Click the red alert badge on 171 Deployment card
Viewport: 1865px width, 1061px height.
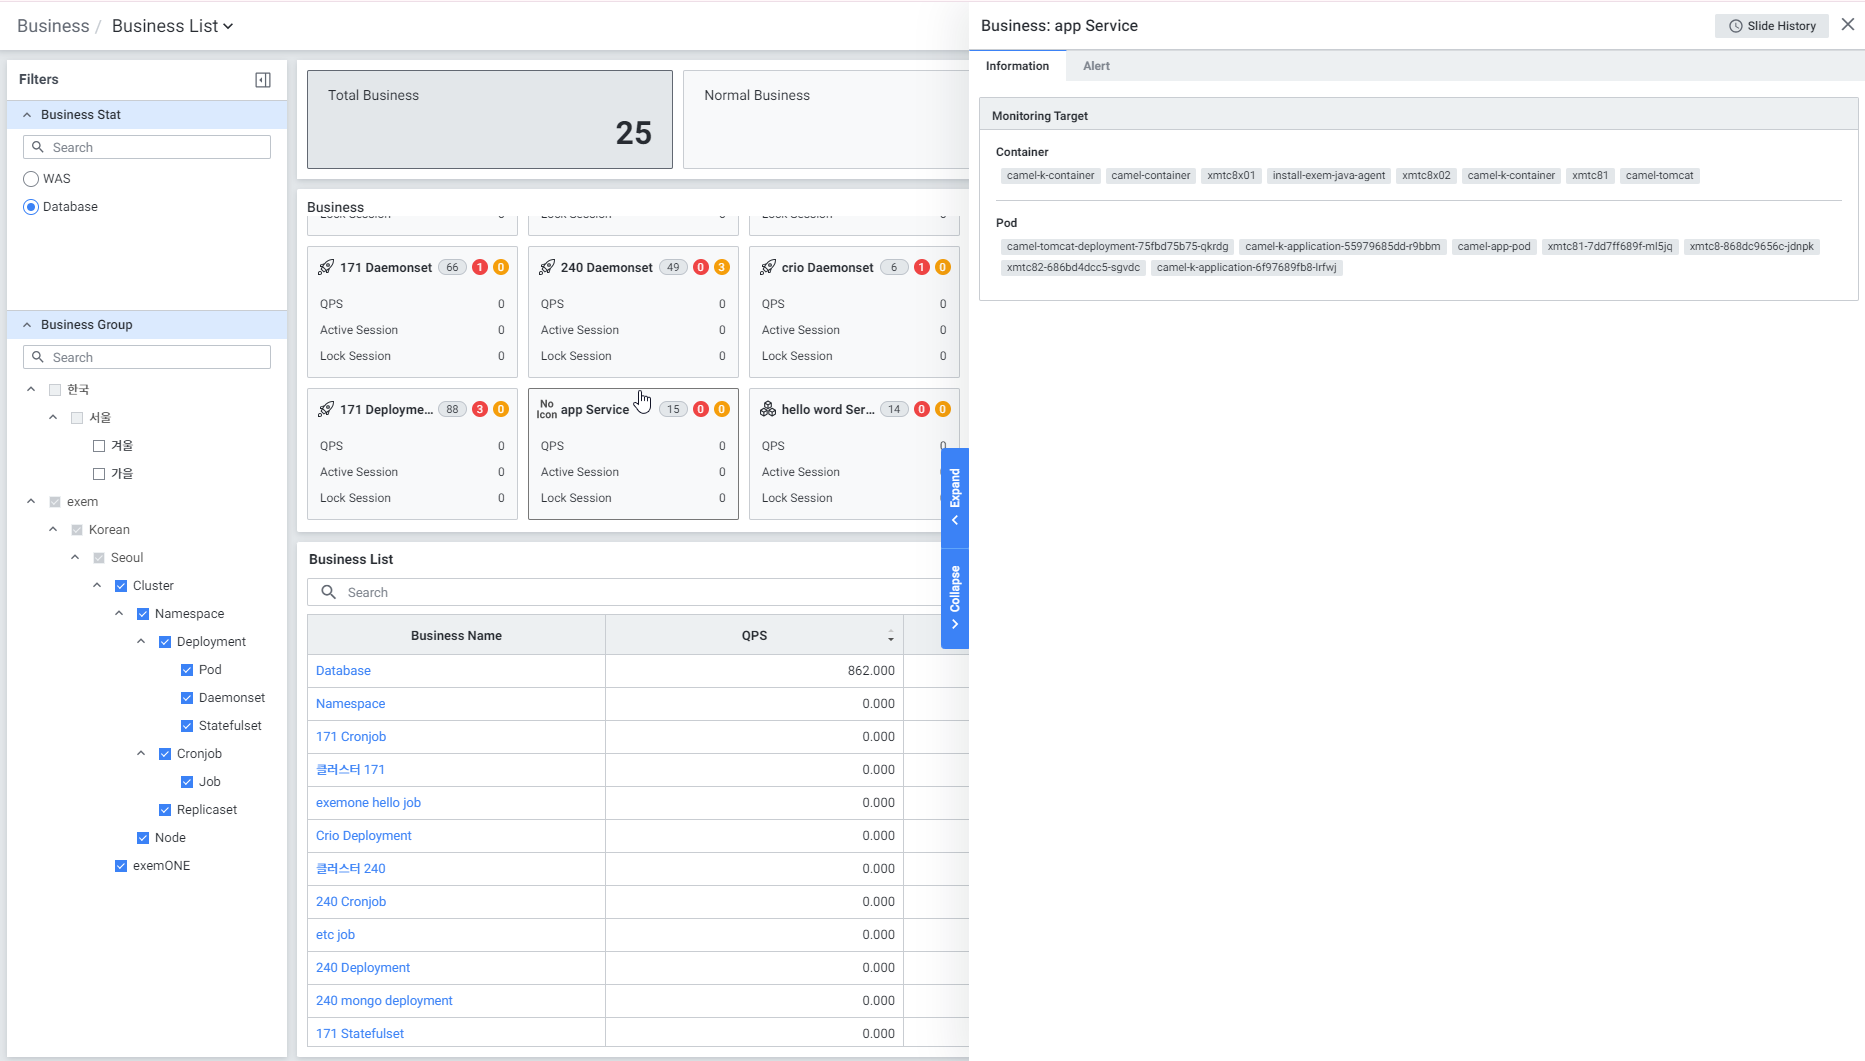(480, 409)
